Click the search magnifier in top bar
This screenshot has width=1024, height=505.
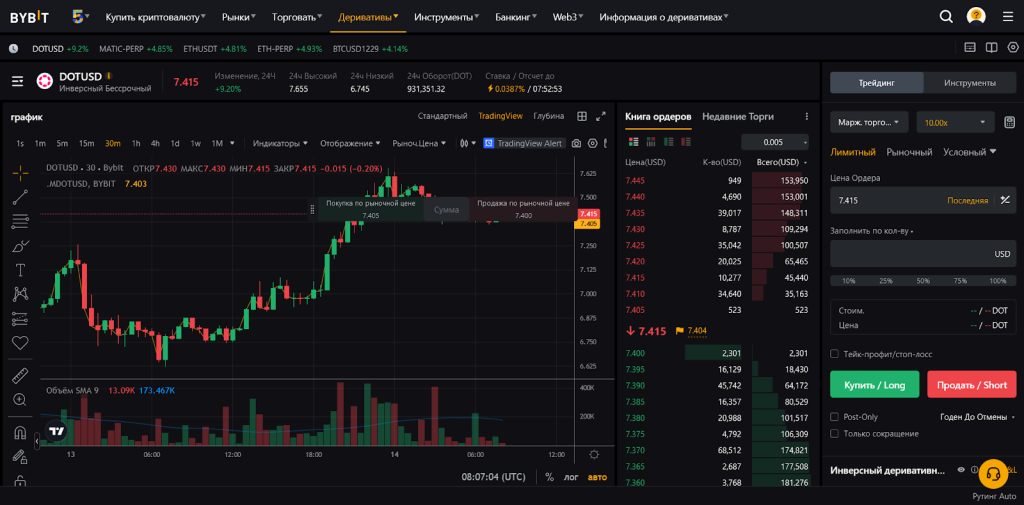coord(946,17)
